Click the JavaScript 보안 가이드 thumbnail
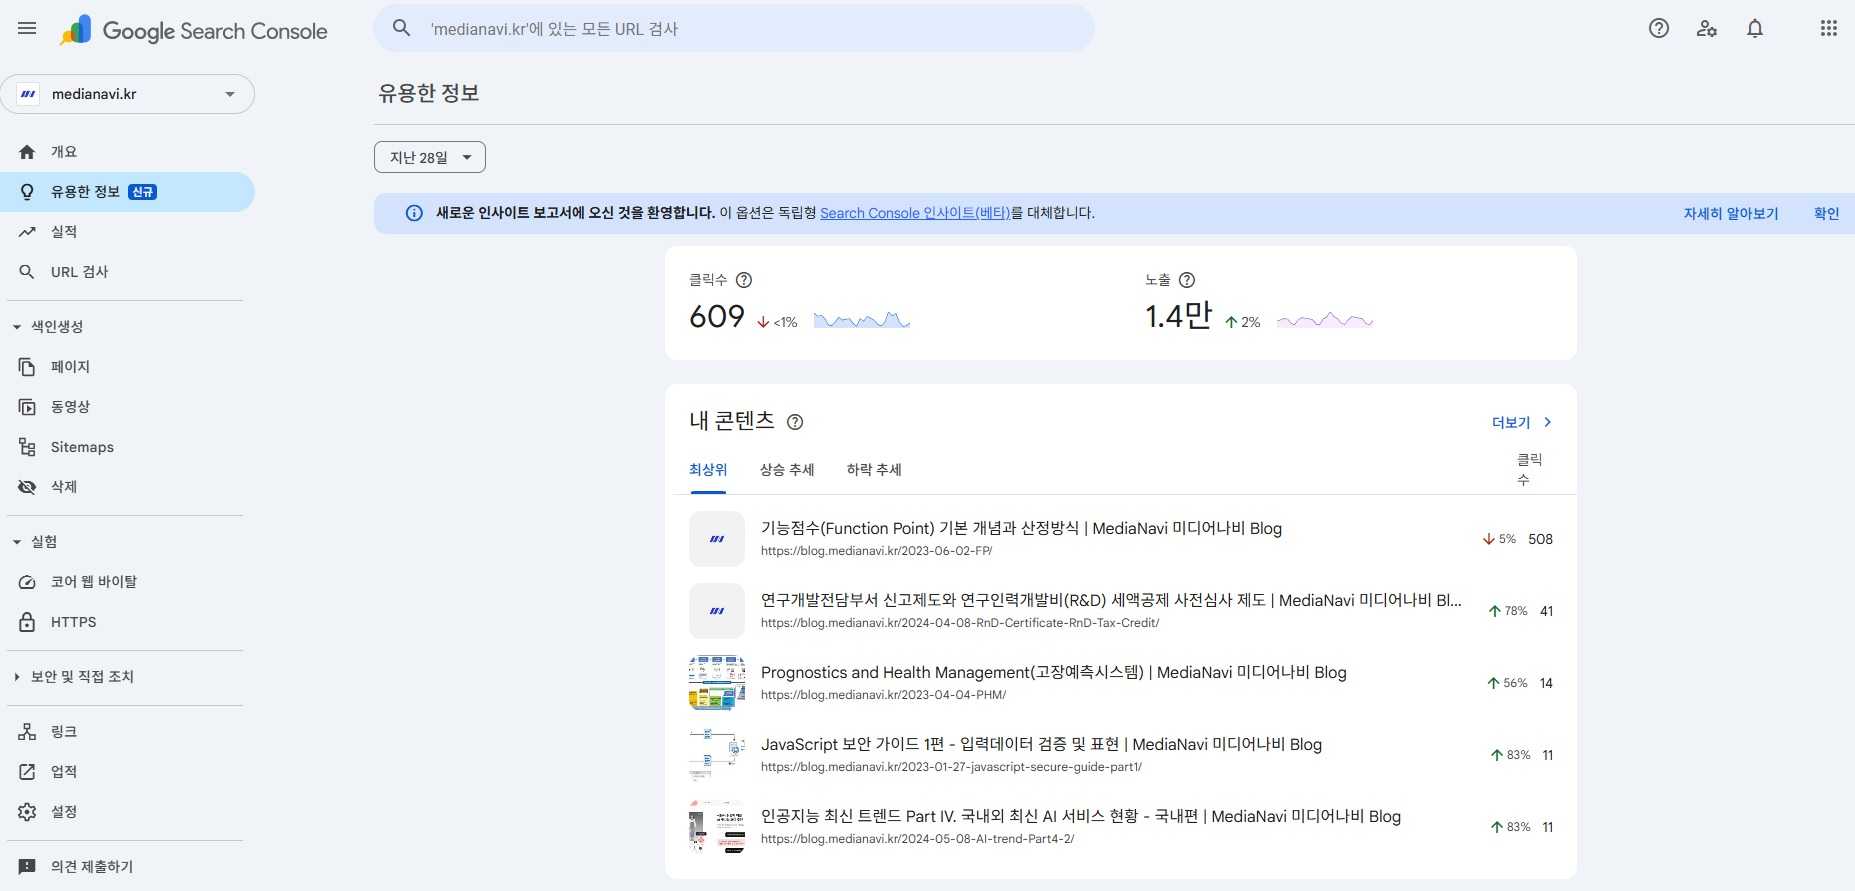The height and width of the screenshot is (891, 1855). coord(717,755)
